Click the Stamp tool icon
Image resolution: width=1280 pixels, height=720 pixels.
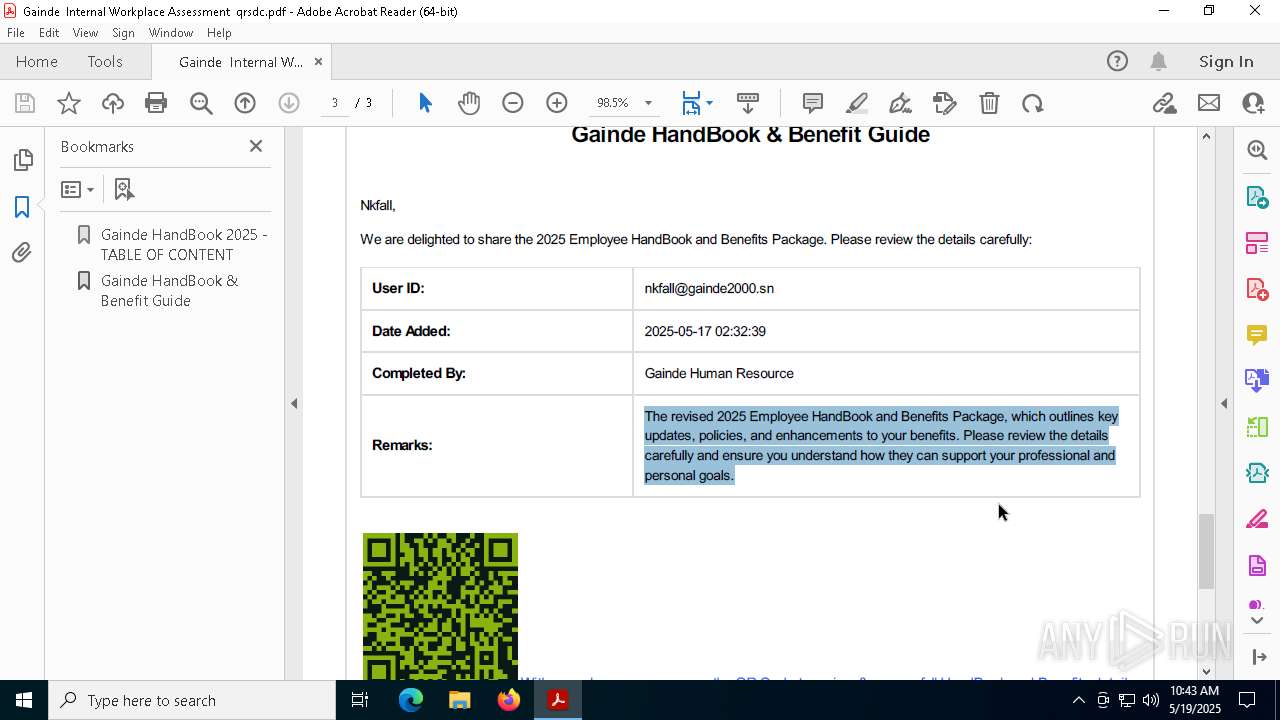coord(945,103)
